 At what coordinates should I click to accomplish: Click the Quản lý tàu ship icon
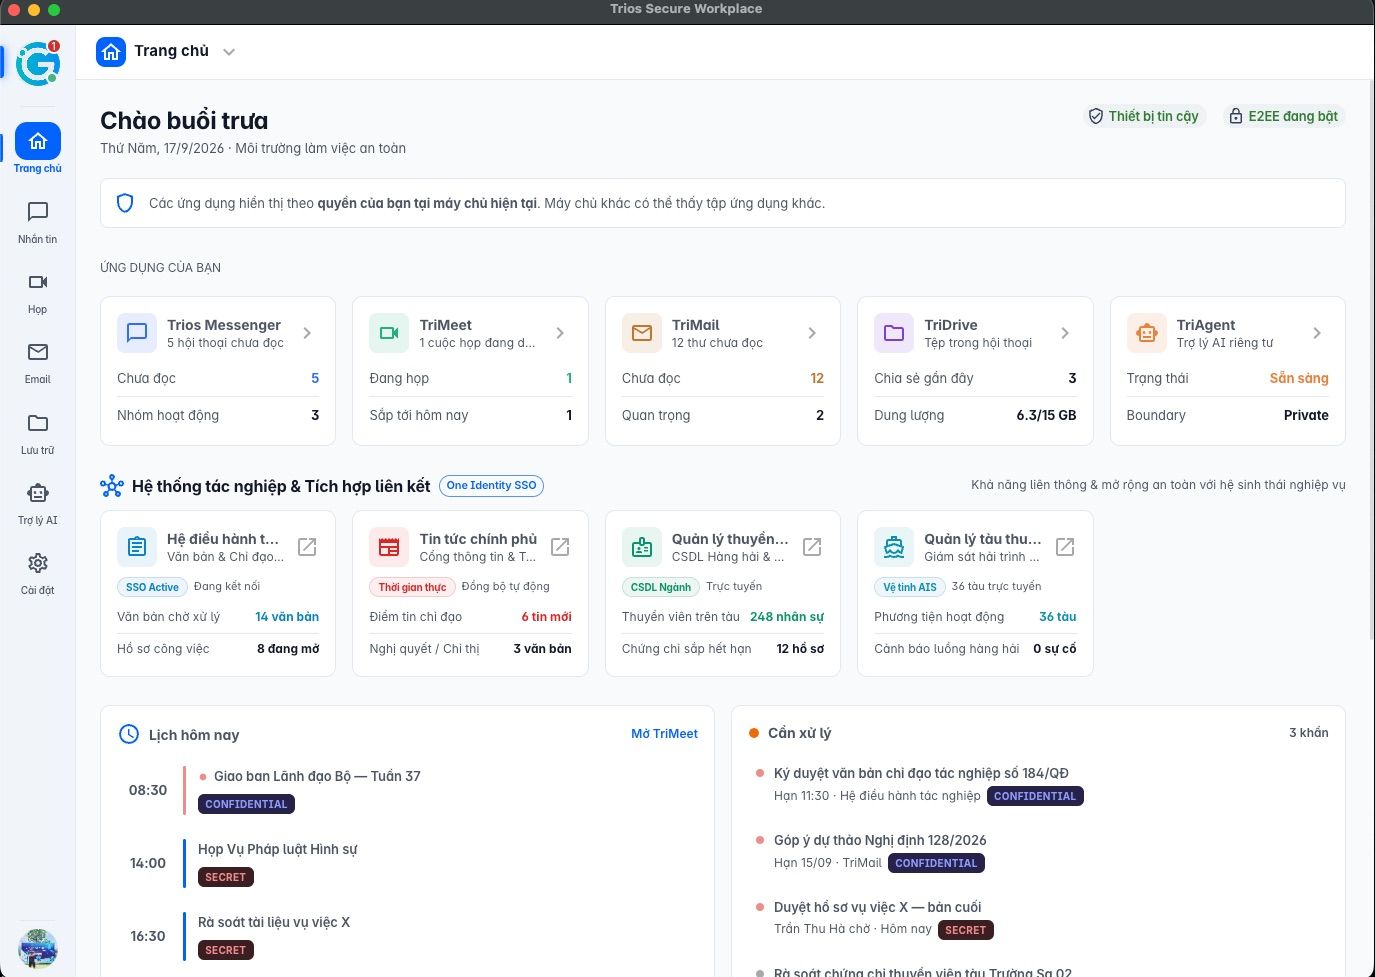pyautogui.click(x=894, y=547)
